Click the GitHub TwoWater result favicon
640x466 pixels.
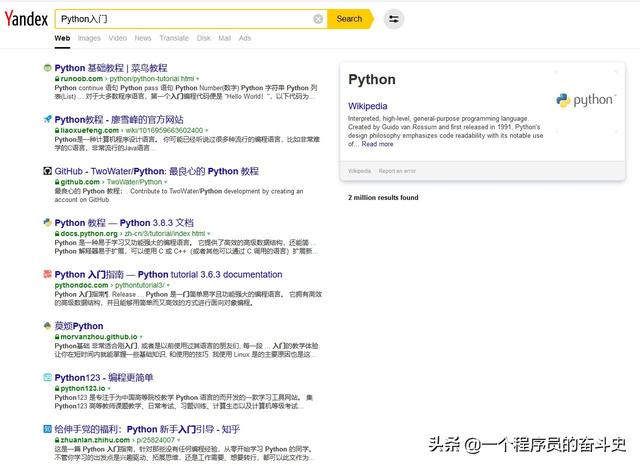(47, 171)
